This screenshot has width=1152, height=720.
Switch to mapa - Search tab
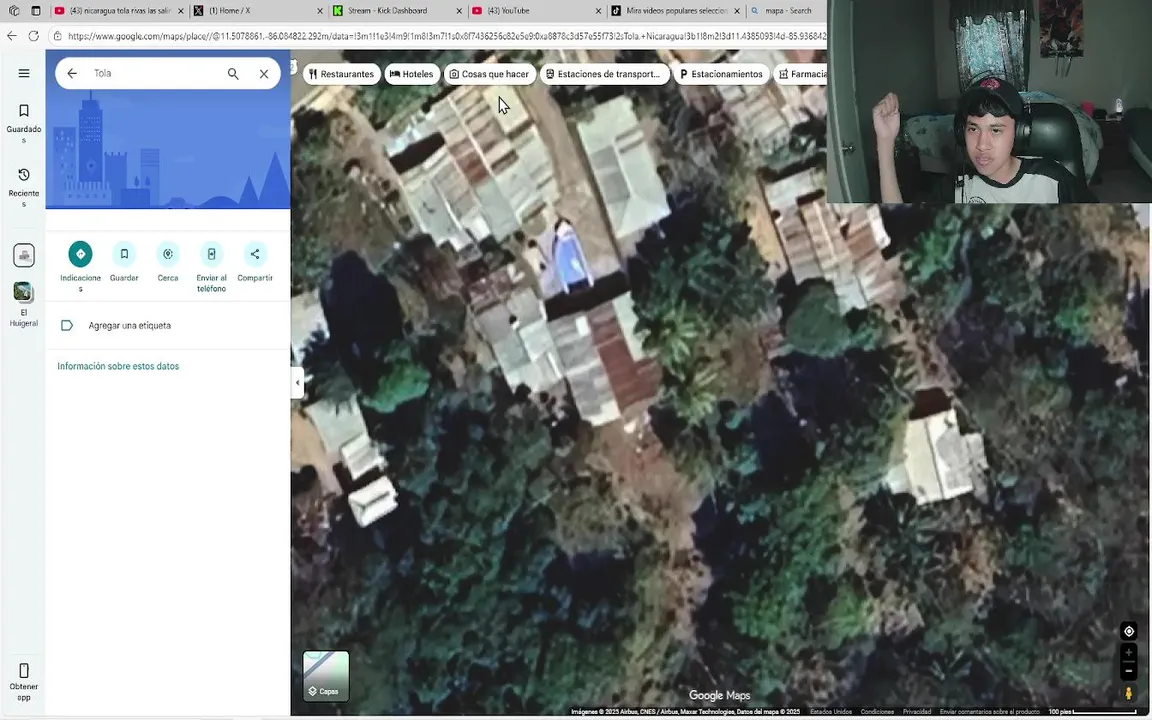click(x=786, y=11)
